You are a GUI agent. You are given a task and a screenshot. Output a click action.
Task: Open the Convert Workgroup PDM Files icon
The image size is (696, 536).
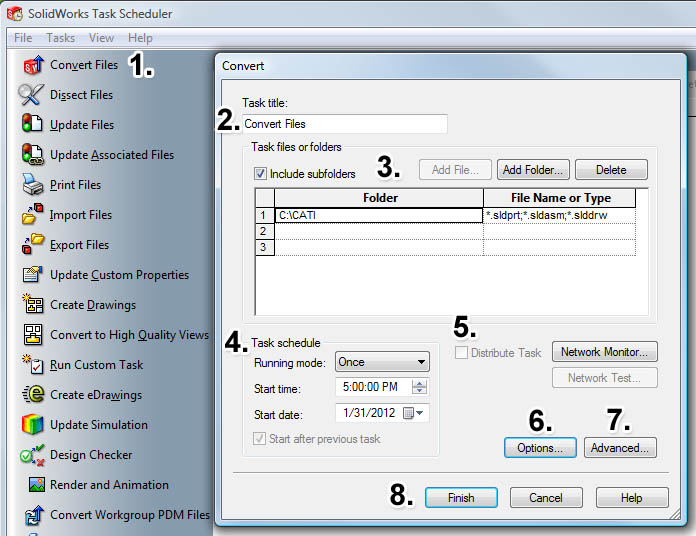click(x=34, y=515)
